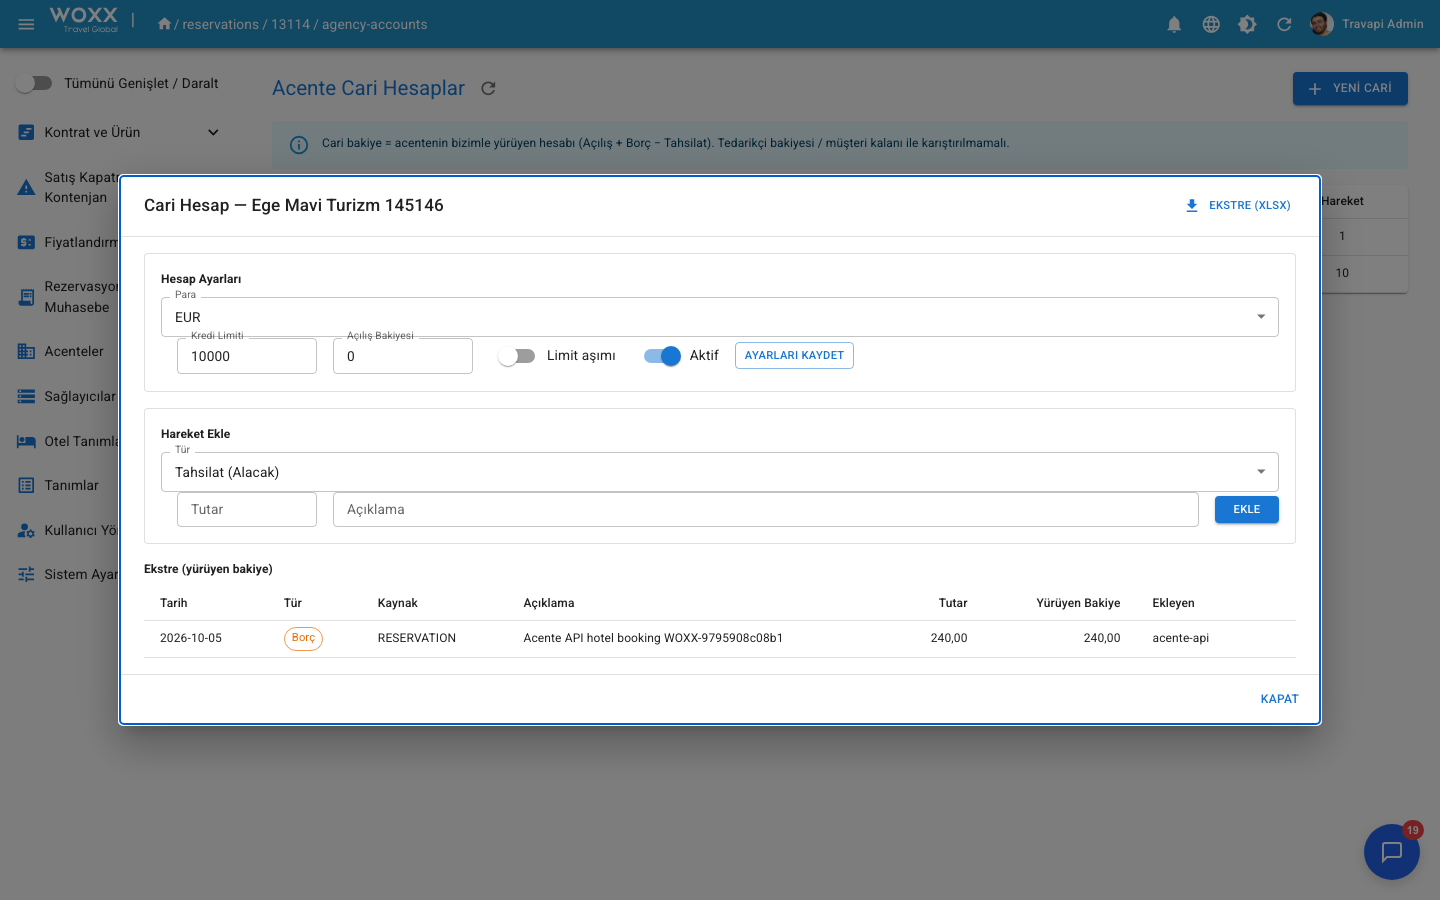Viewport: 1440px width, 900px height.
Task: Close the dialog with KAPAT
Action: tap(1279, 699)
